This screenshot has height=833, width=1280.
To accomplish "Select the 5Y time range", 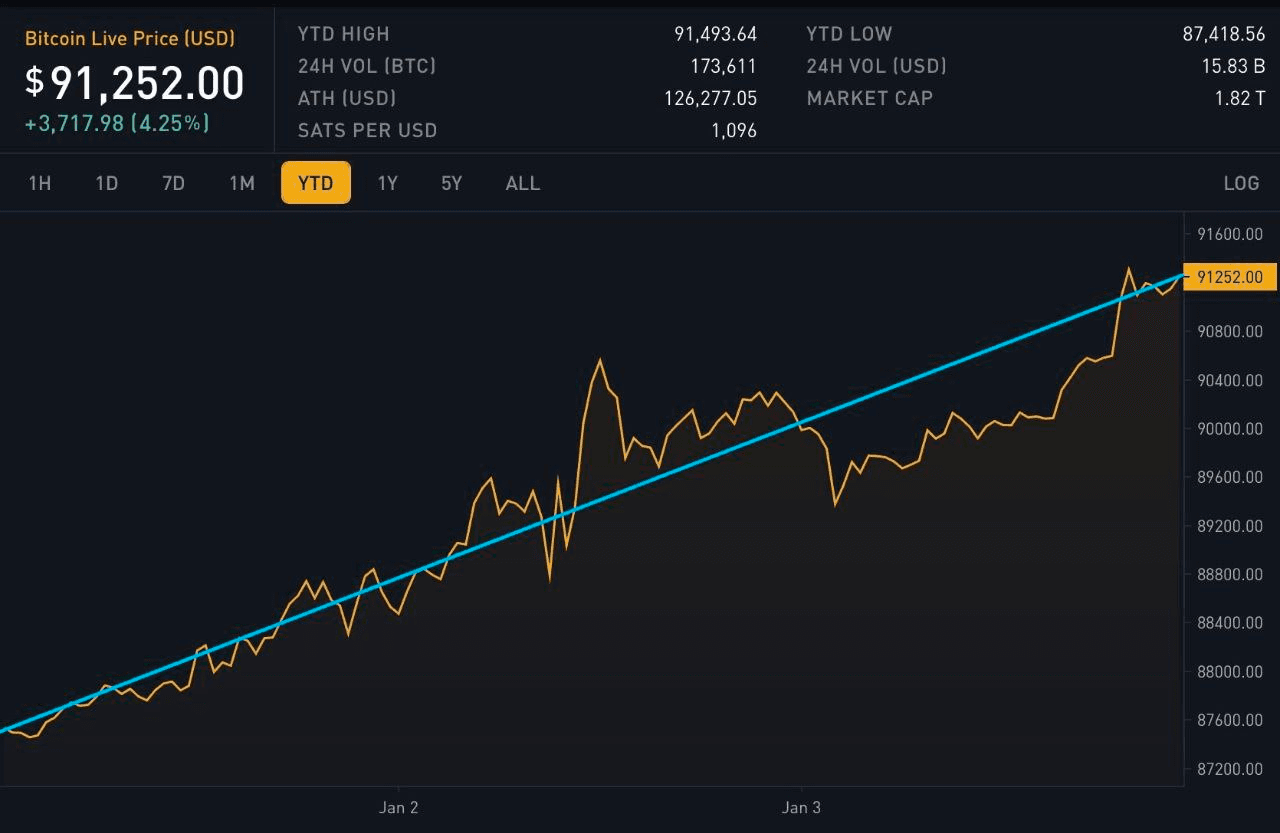I will (452, 183).
